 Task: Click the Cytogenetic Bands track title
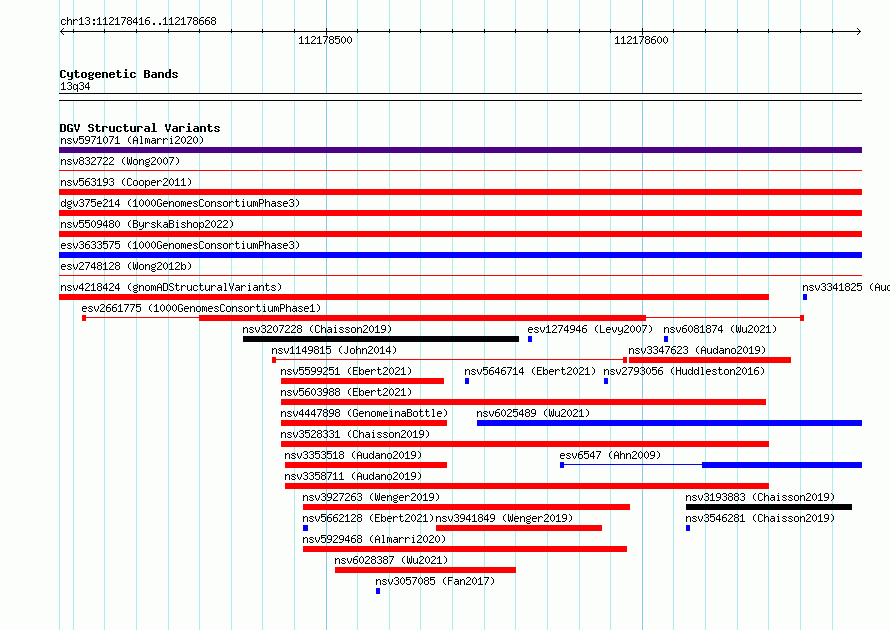click(119, 74)
